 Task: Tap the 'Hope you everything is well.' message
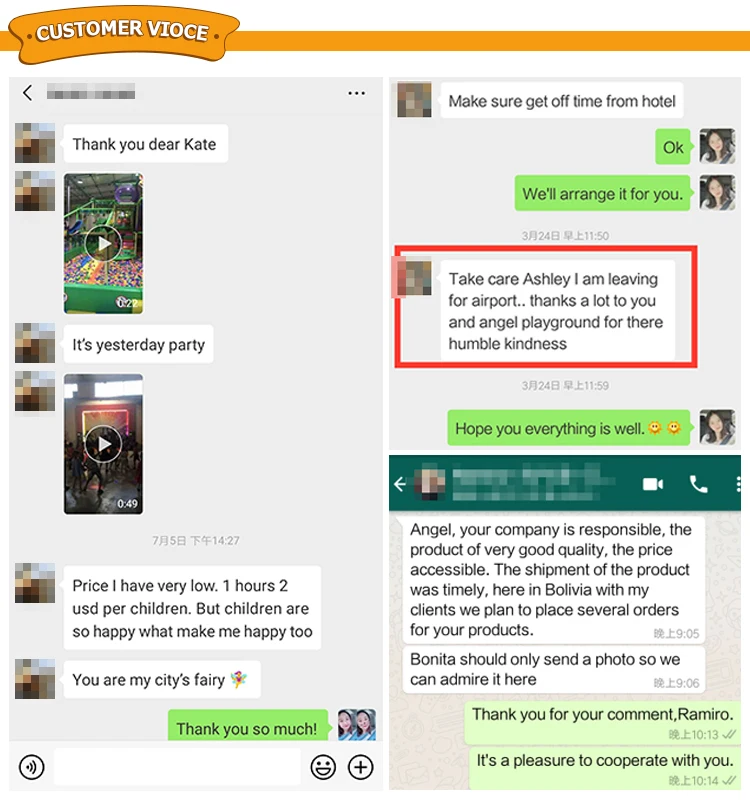(568, 428)
